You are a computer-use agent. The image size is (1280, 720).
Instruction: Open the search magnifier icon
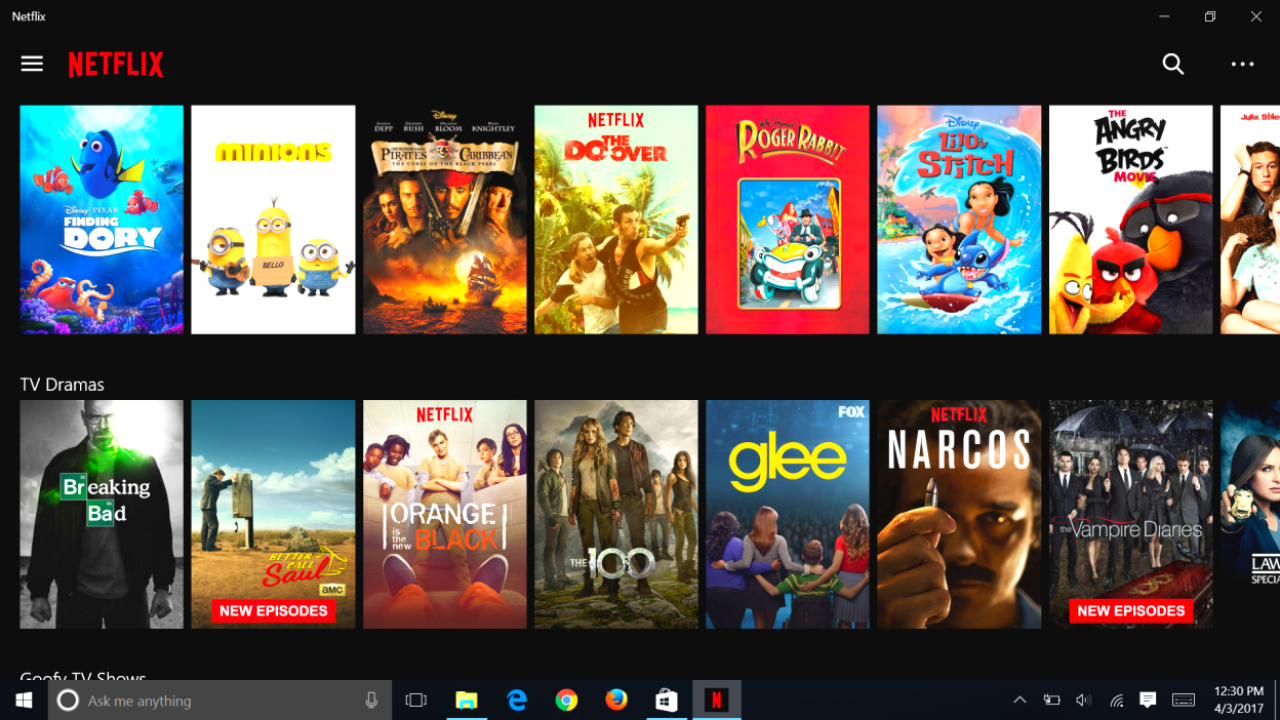(1173, 64)
